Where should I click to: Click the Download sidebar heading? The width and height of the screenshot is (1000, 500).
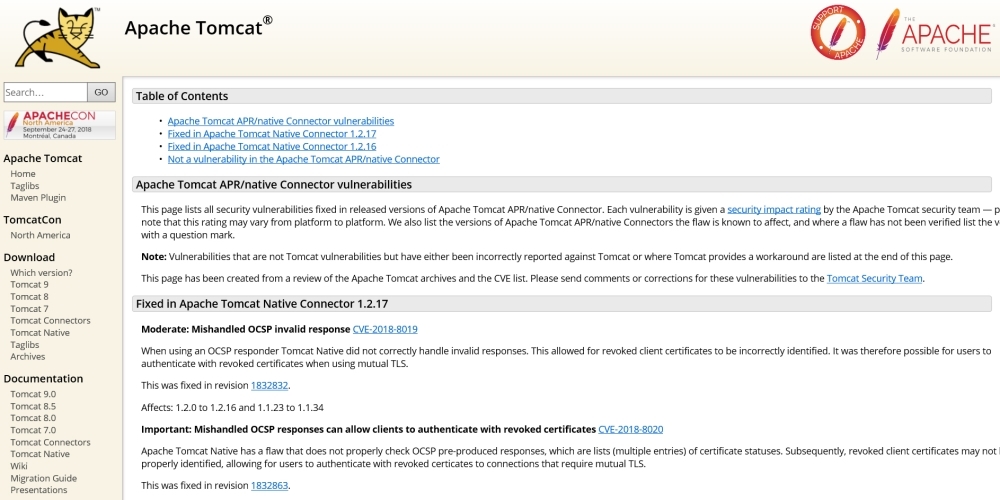pos(29,257)
